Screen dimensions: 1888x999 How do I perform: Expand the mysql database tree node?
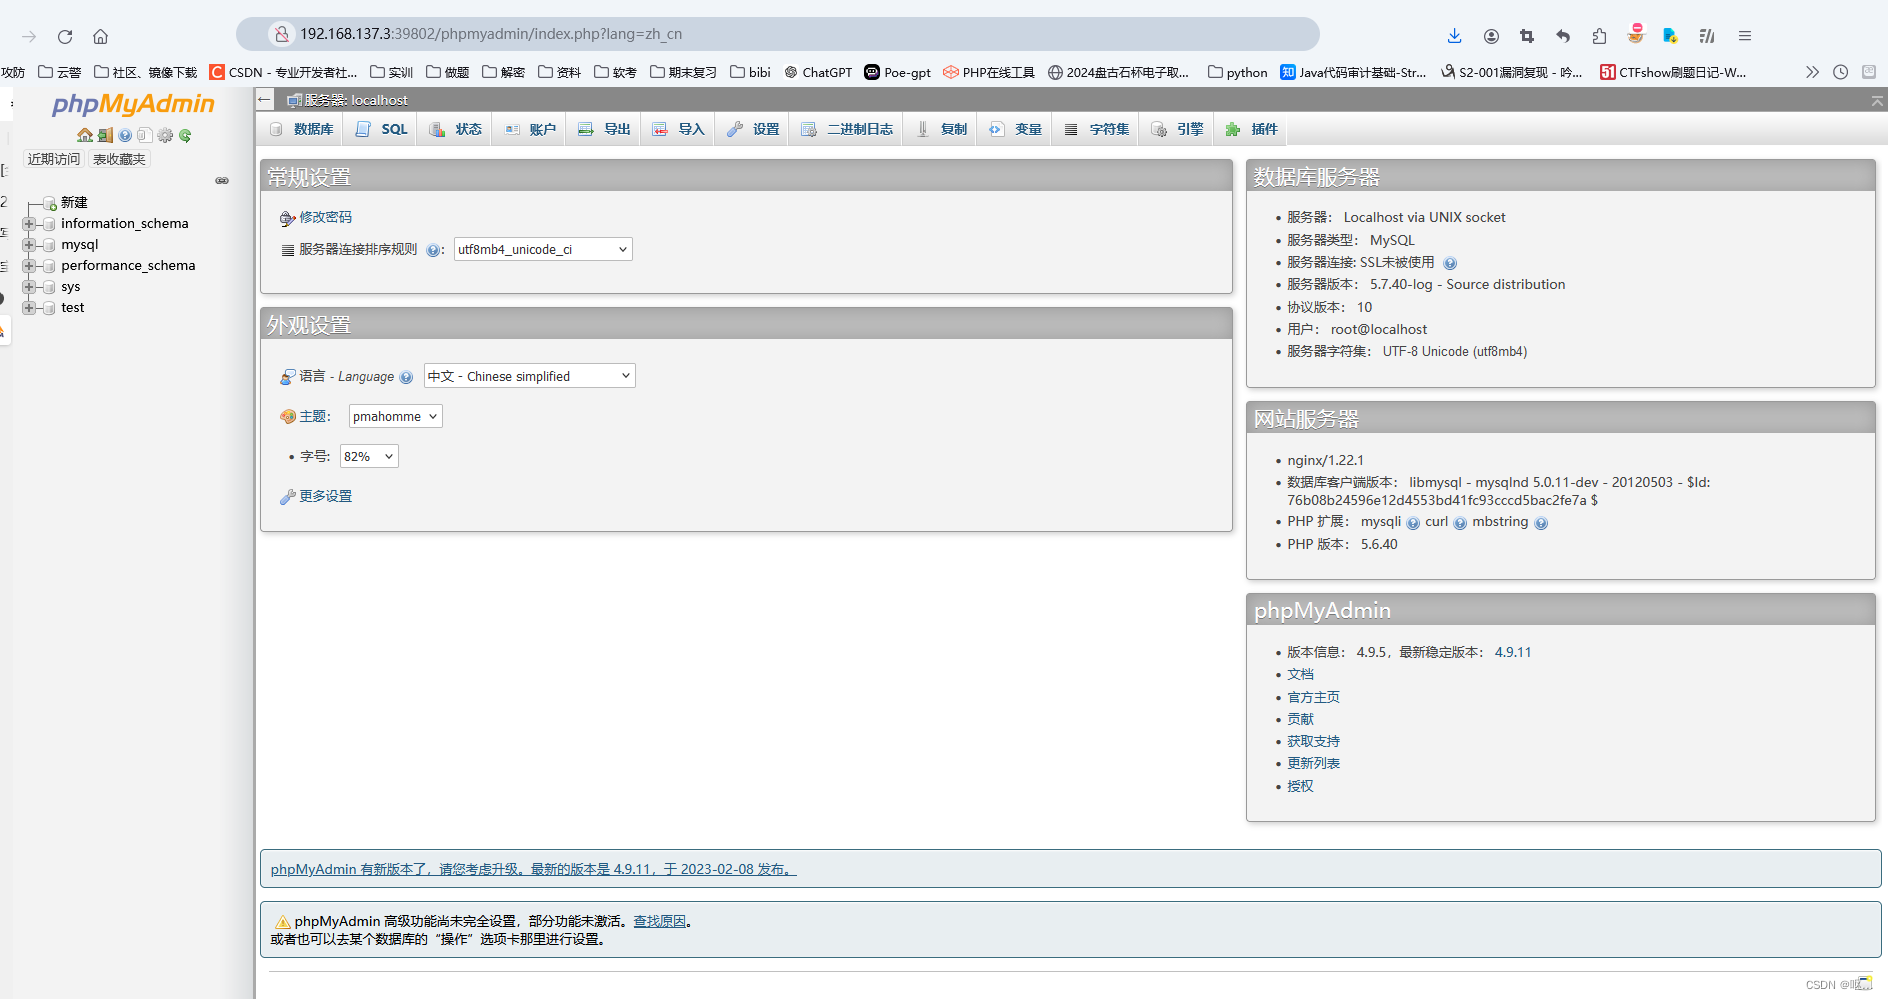click(29, 245)
